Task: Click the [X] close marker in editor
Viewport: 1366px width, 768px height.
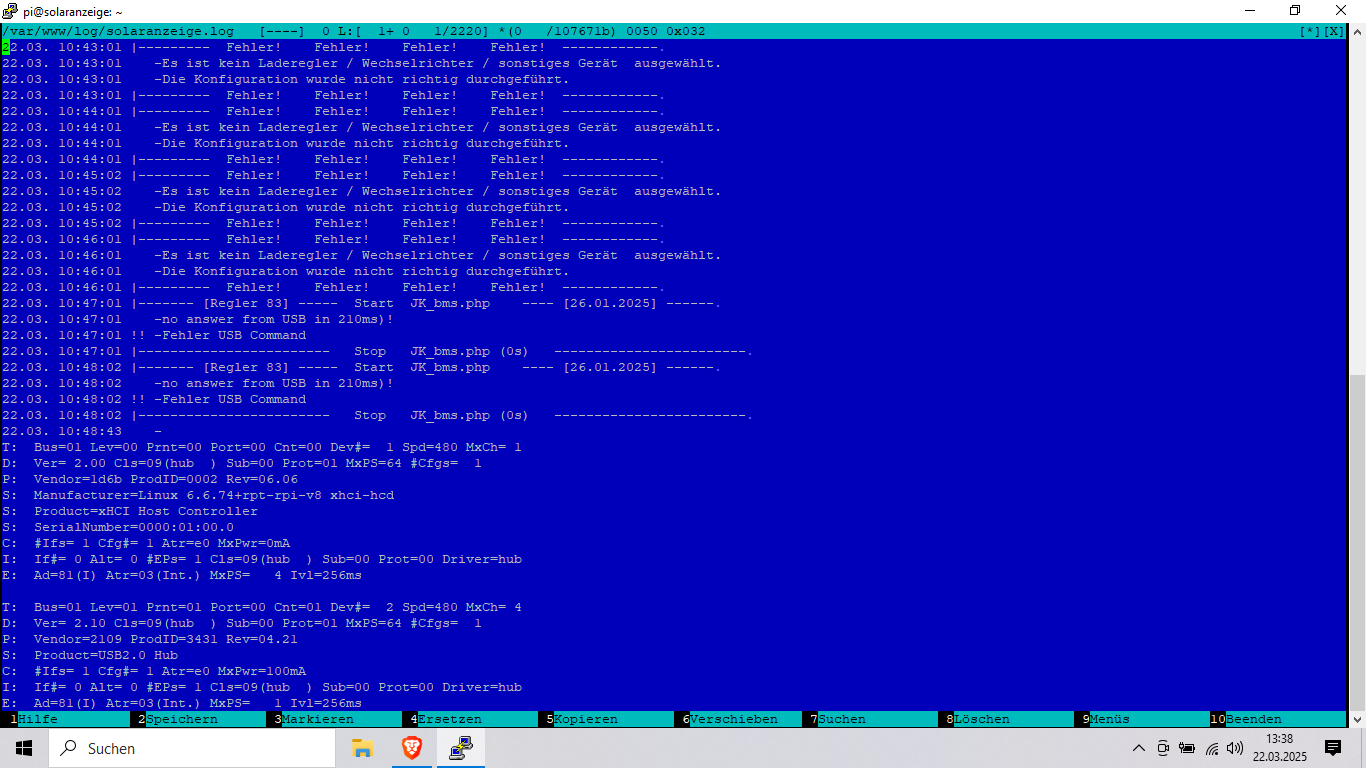Action: click(1334, 32)
